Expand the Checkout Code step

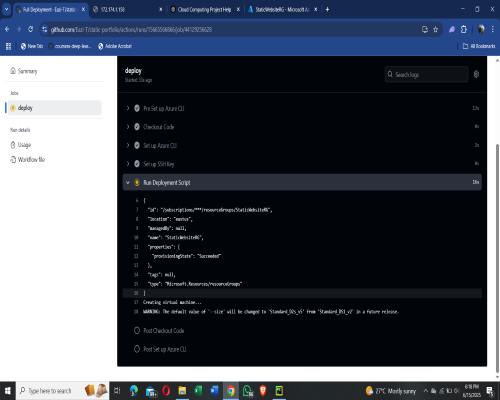click(x=302, y=127)
